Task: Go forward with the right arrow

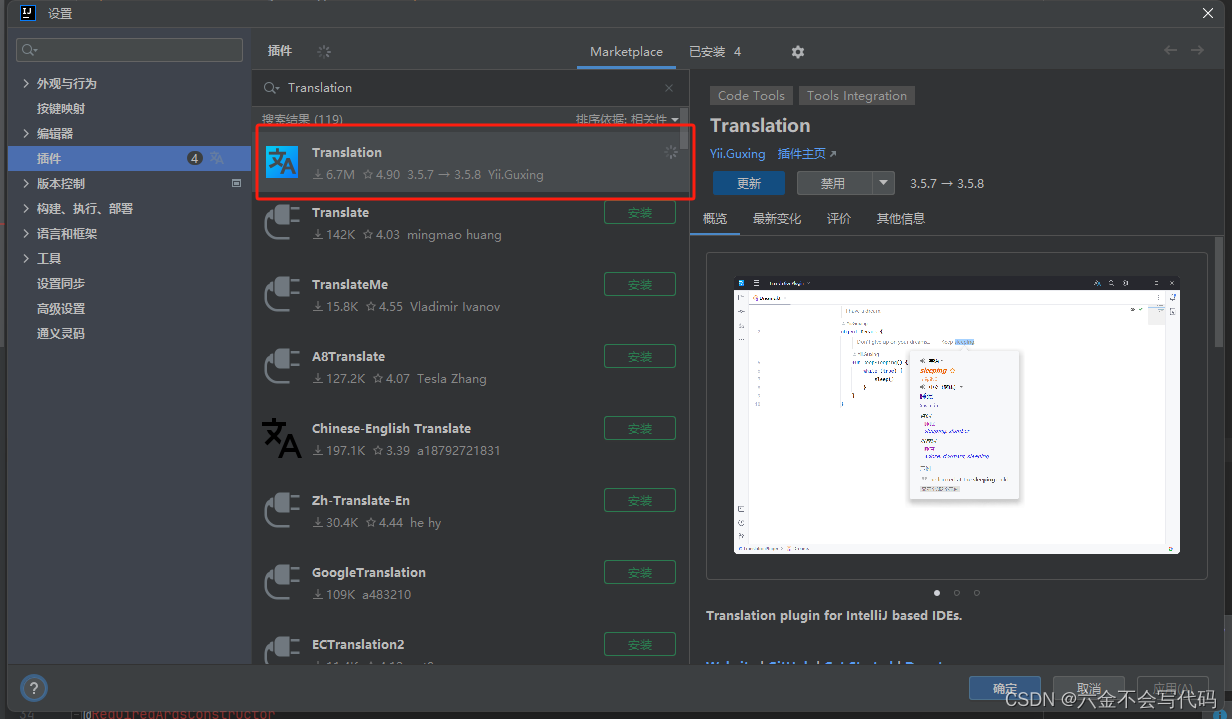Action: pos(1197,50)
